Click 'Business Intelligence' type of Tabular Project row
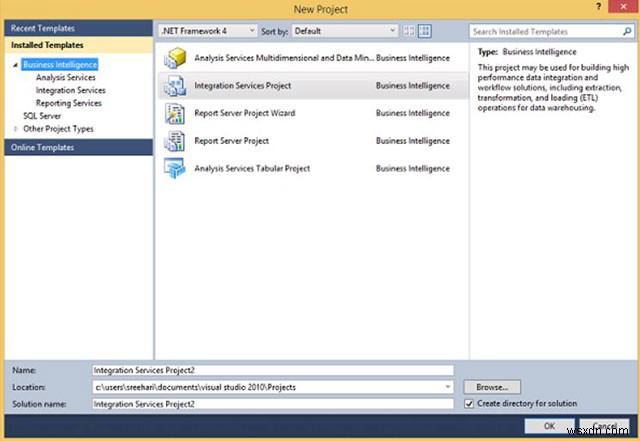 [x=413, y=168]
